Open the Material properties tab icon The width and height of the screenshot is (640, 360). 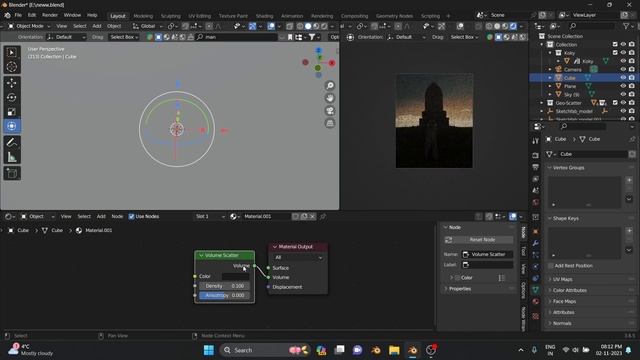[x=536, y=302]
